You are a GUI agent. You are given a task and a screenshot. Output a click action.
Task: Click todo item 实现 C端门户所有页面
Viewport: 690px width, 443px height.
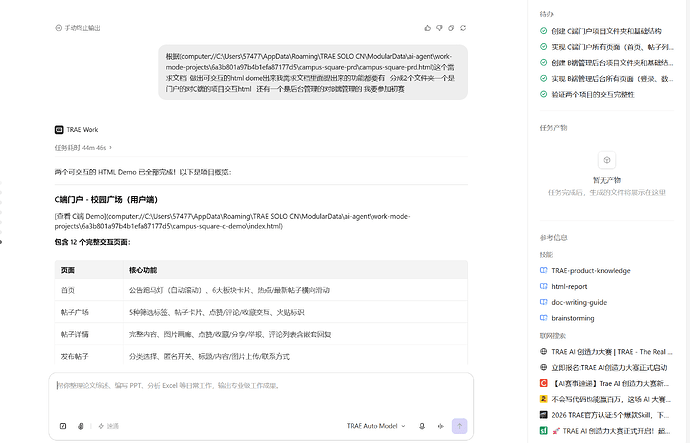click(x=612, y=47)
